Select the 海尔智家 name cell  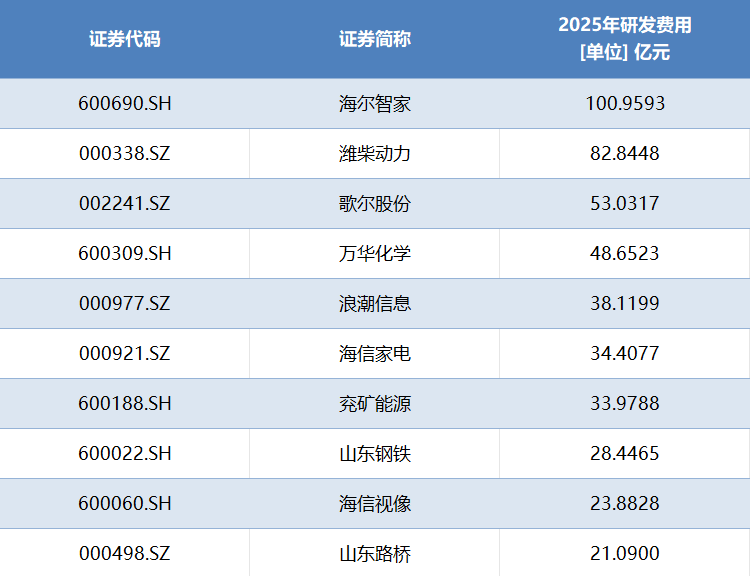(x=374, y=103)
